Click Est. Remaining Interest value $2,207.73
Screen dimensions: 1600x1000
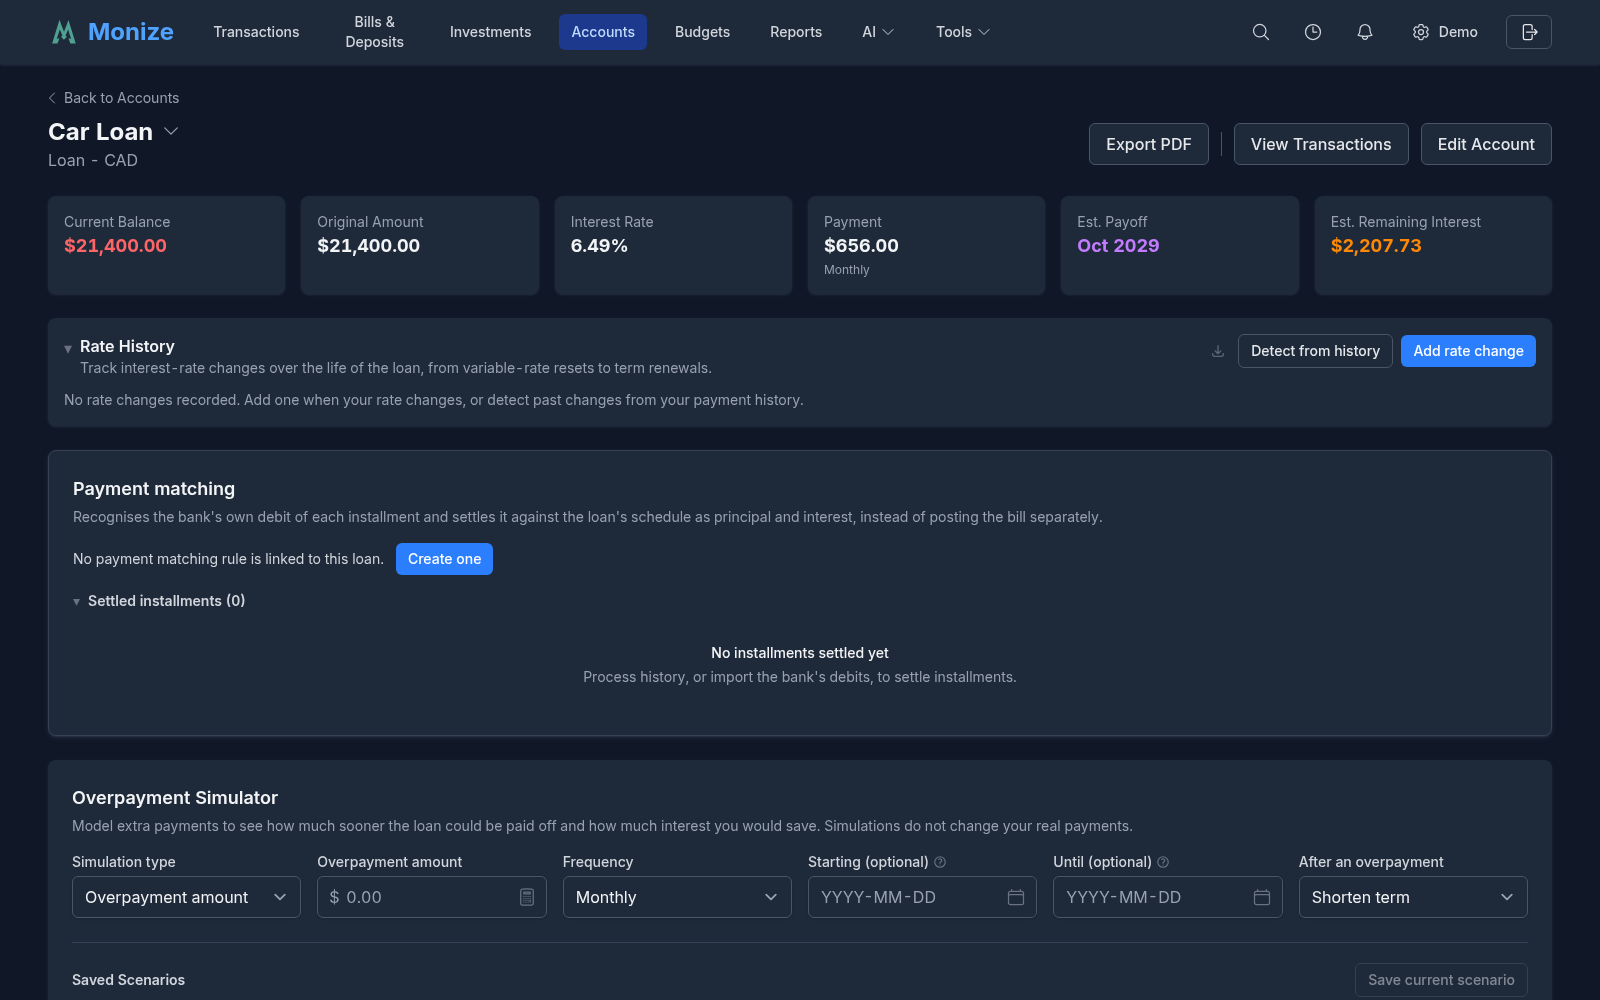(1376, 246)
